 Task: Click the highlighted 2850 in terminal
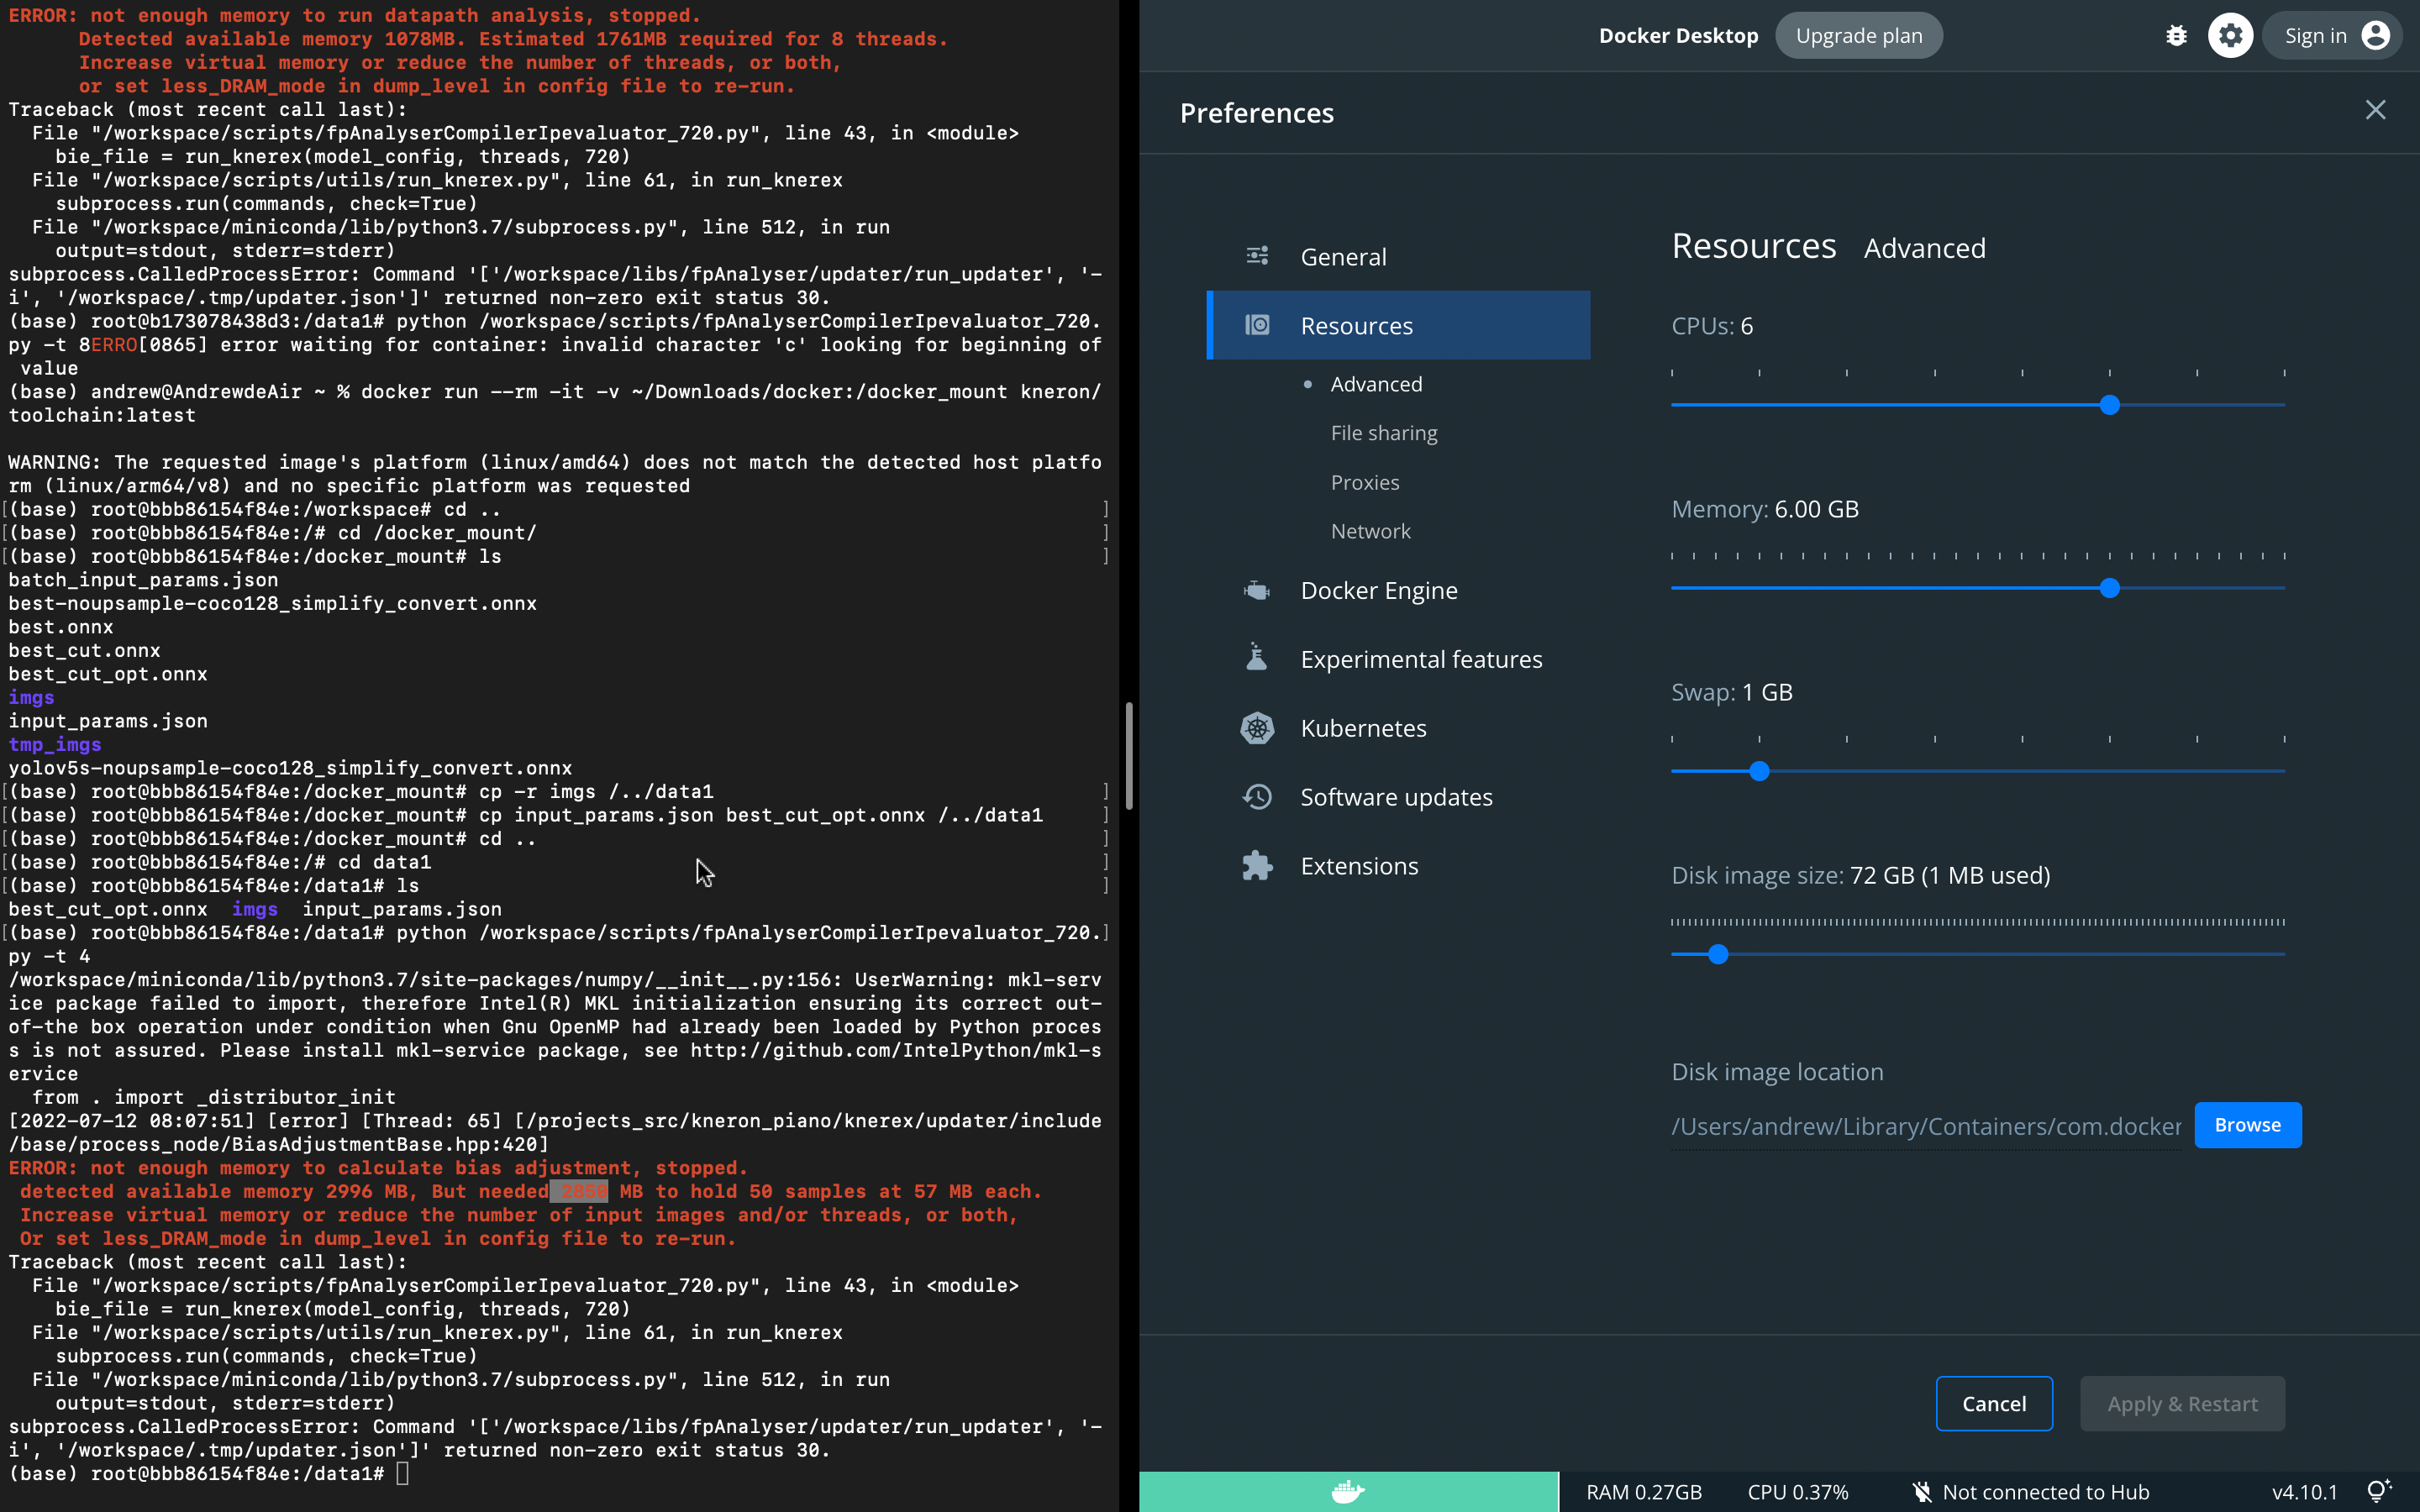click(579, 1191)
